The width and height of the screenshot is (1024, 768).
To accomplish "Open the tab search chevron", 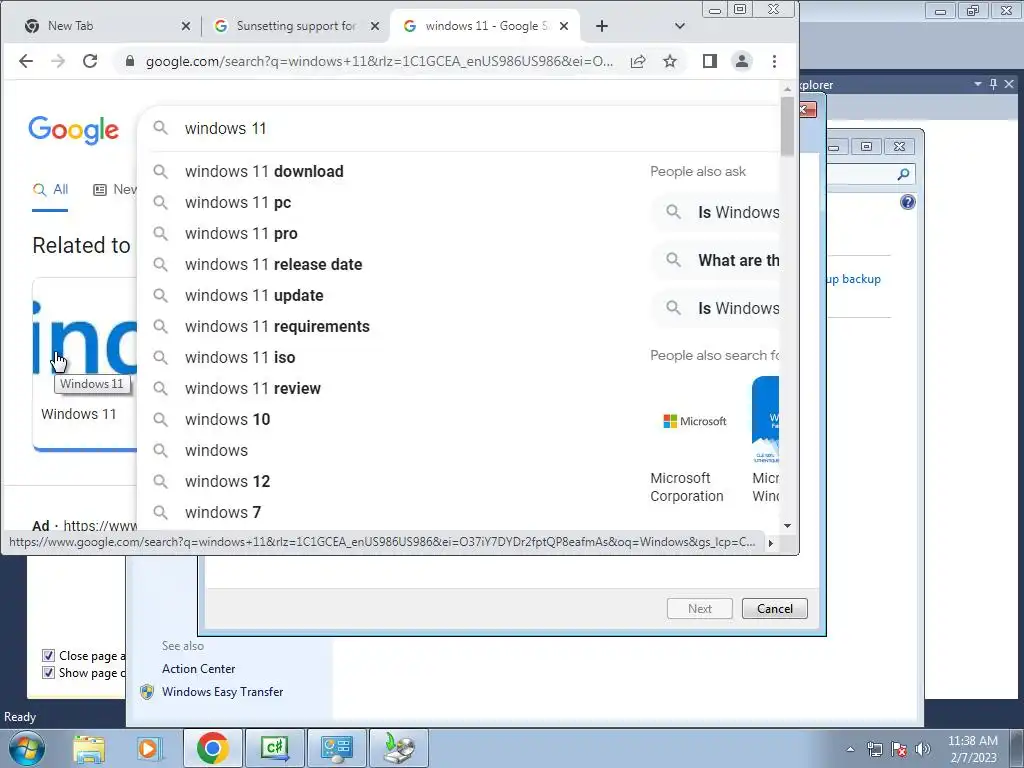I will click(680, 26).
